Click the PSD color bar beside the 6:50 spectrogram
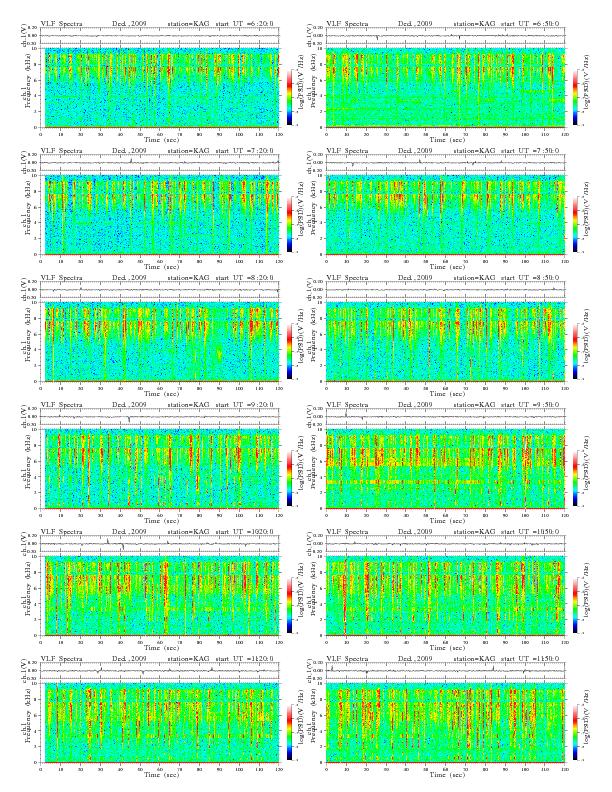This screenshot has width=612, height=792. click(576, 97)
